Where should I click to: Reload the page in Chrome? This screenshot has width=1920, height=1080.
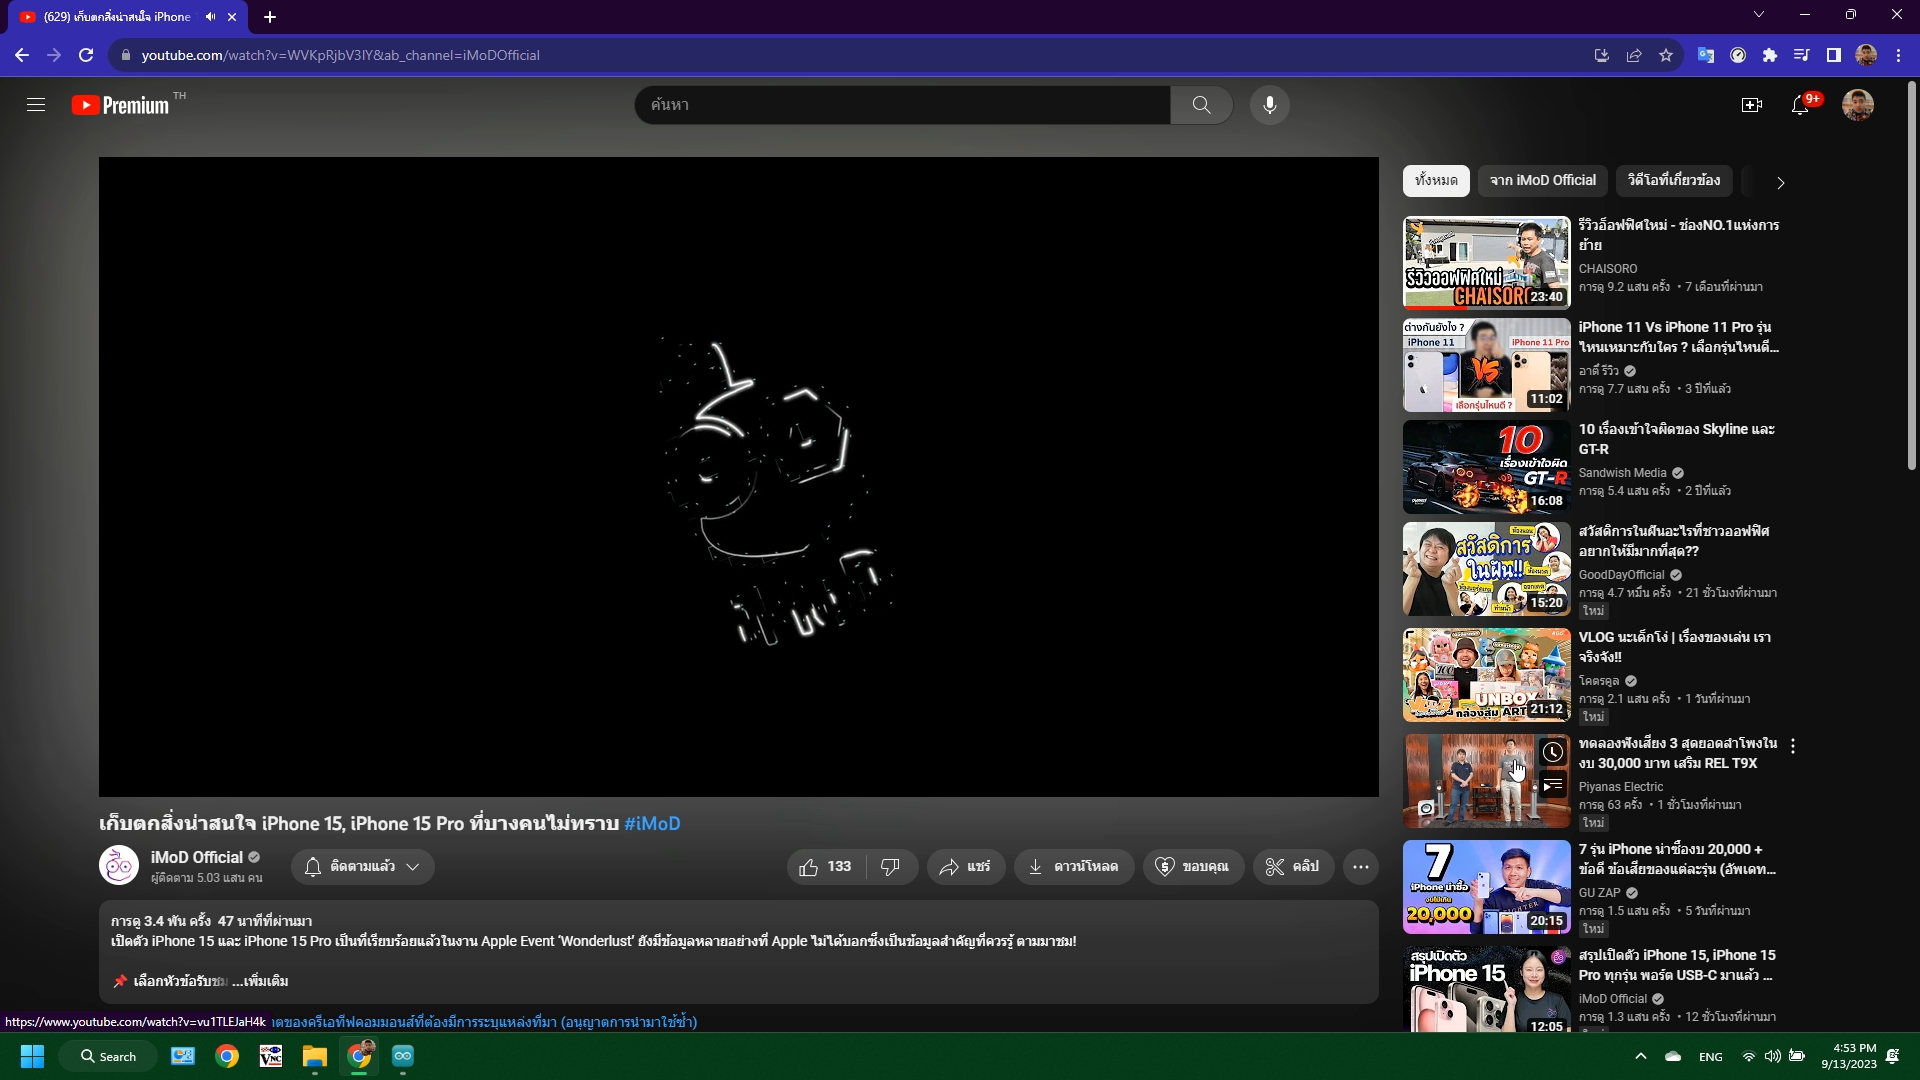click(86, 55)
